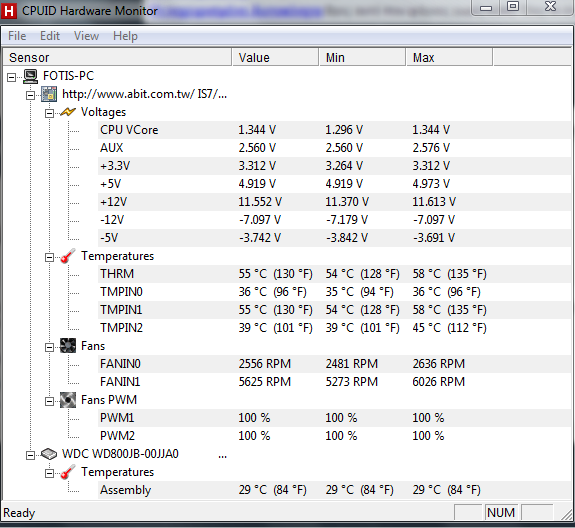This screenshot has height=528, width=575.
Task: Open the View menu
Action: 86,36
